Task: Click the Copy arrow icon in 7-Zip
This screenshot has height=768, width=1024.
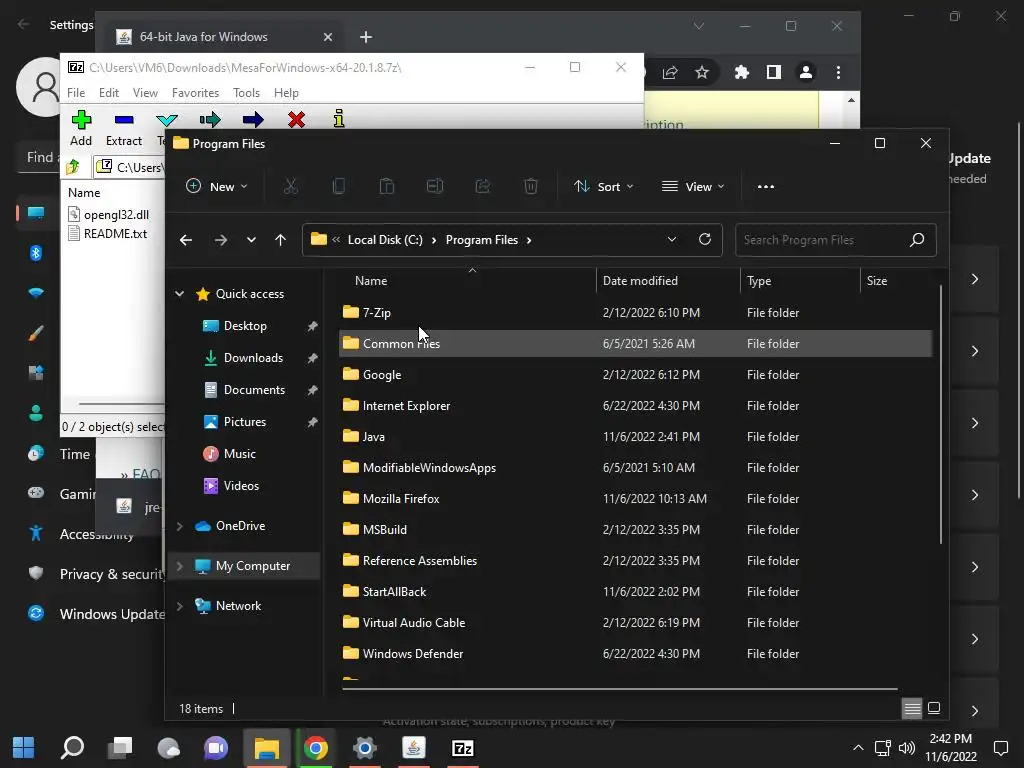Action: [210, 119]
